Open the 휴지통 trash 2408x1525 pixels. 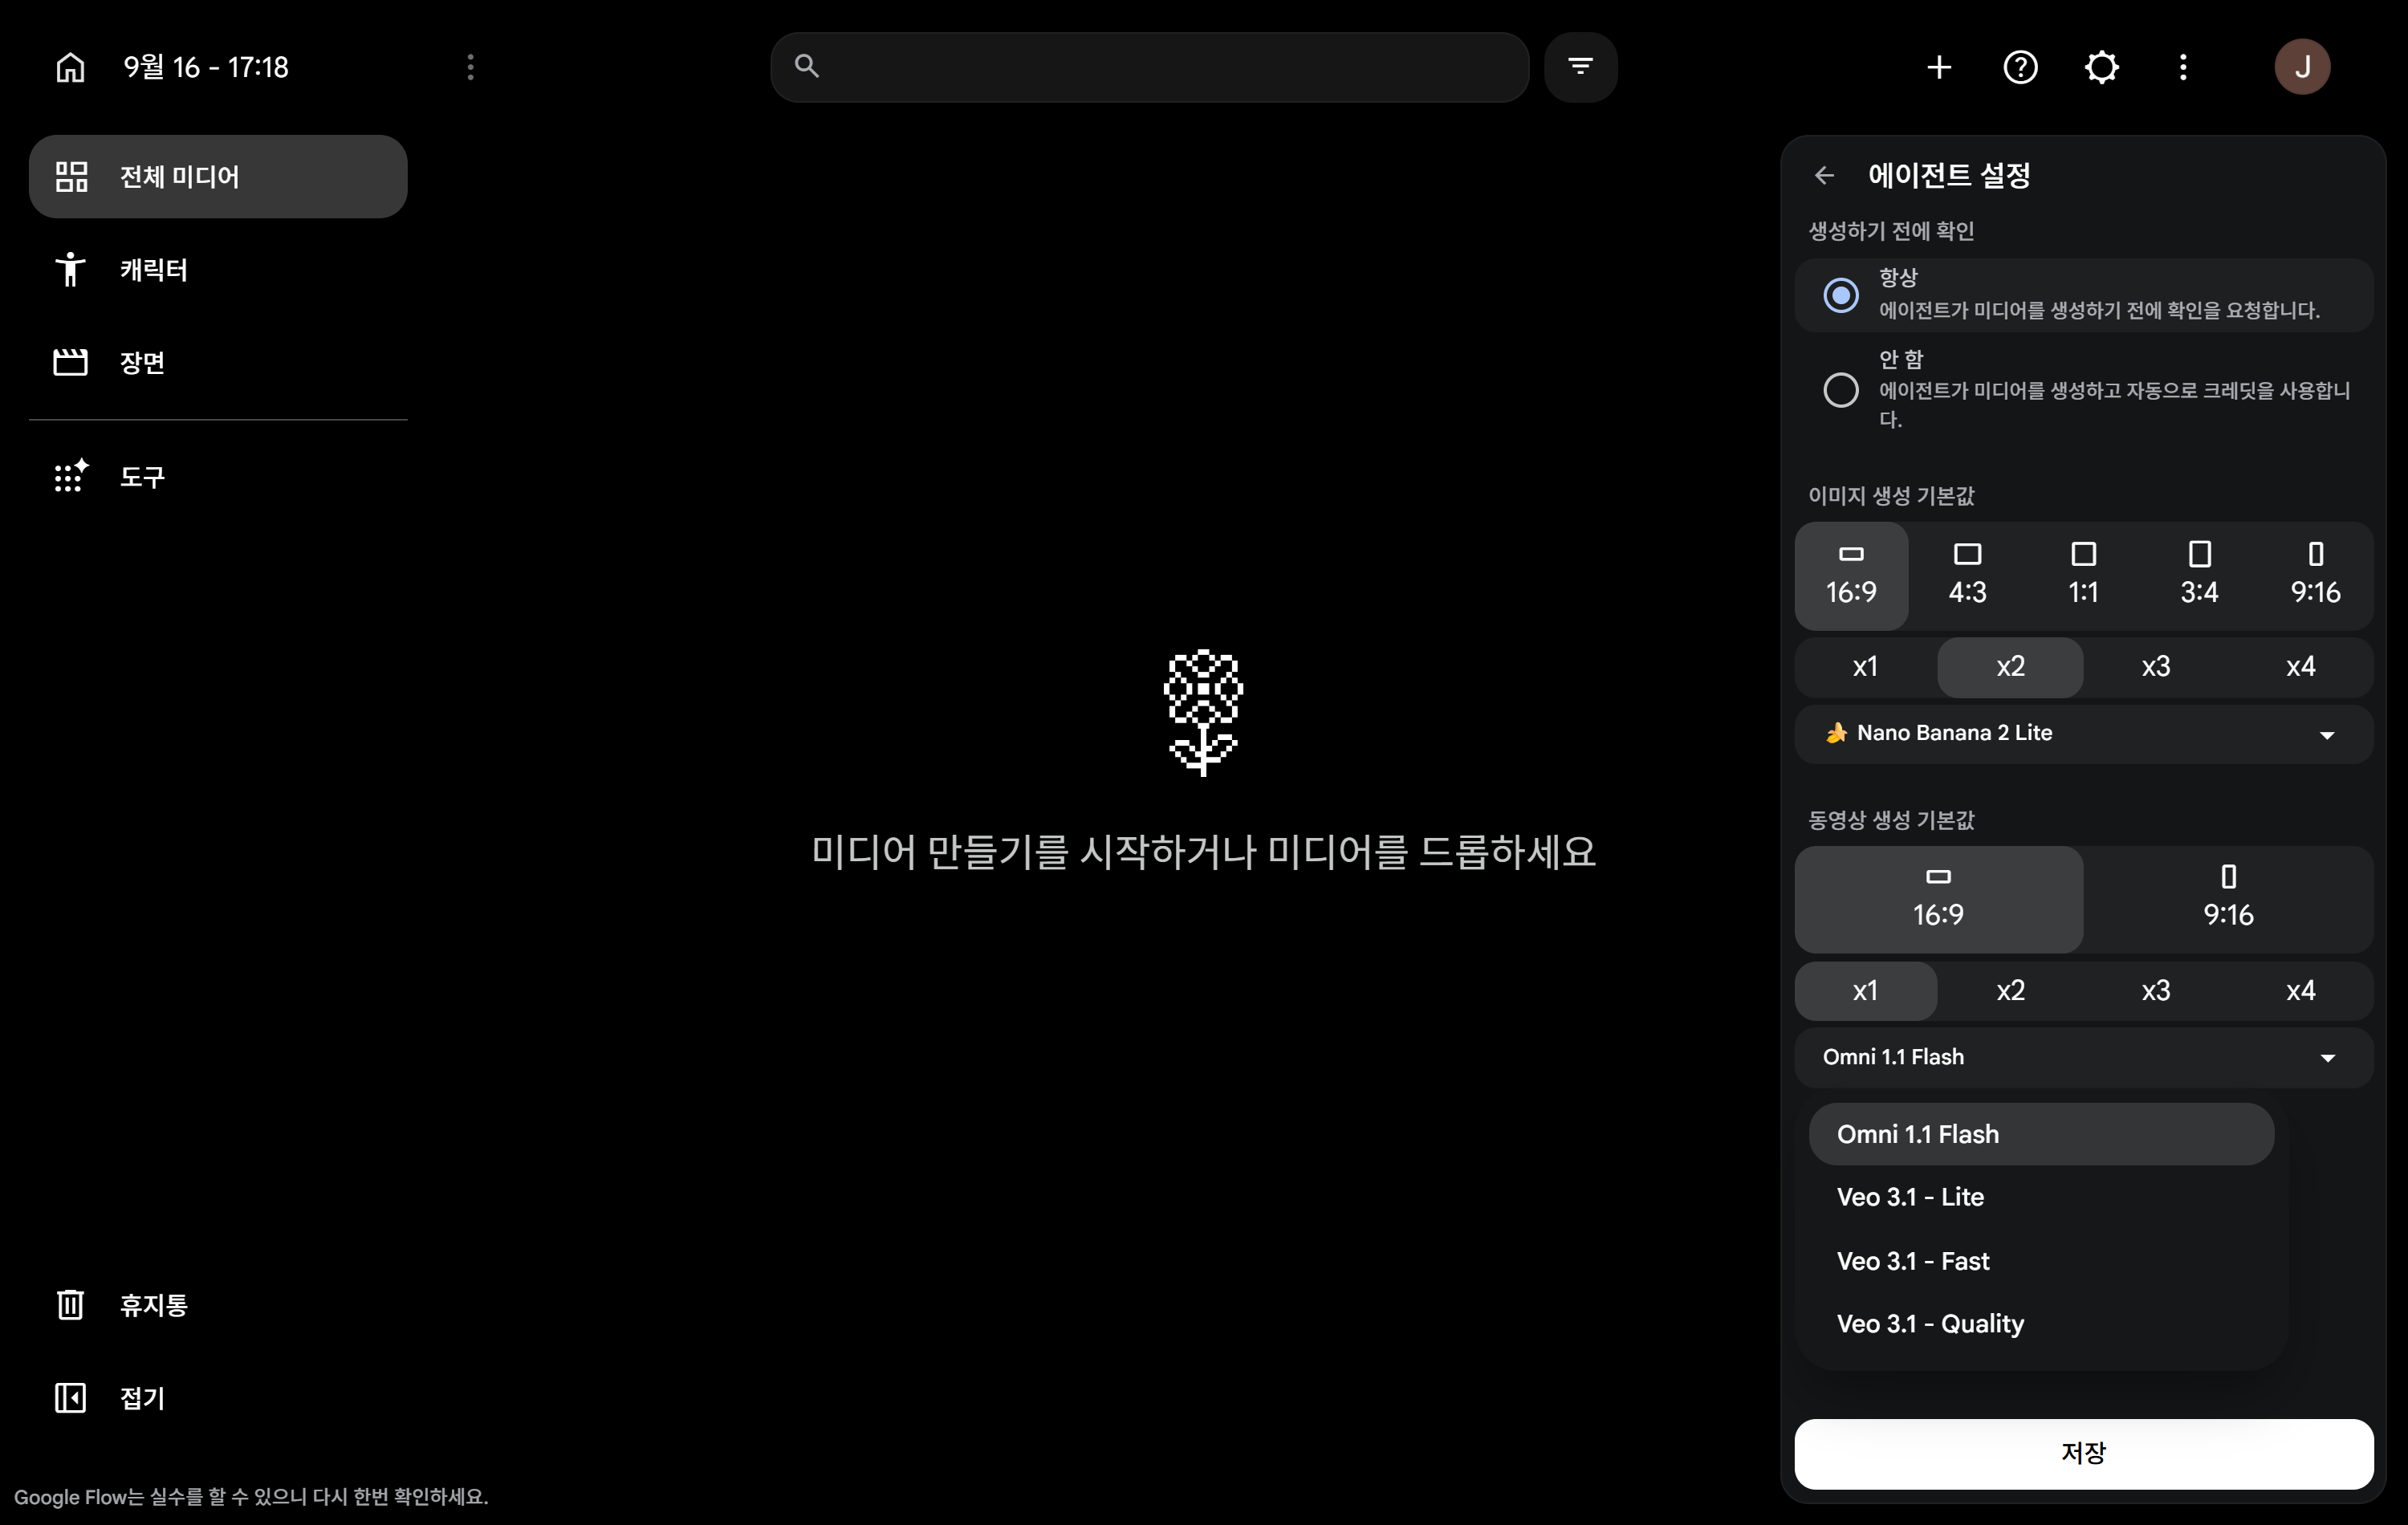click(218, 1304)
